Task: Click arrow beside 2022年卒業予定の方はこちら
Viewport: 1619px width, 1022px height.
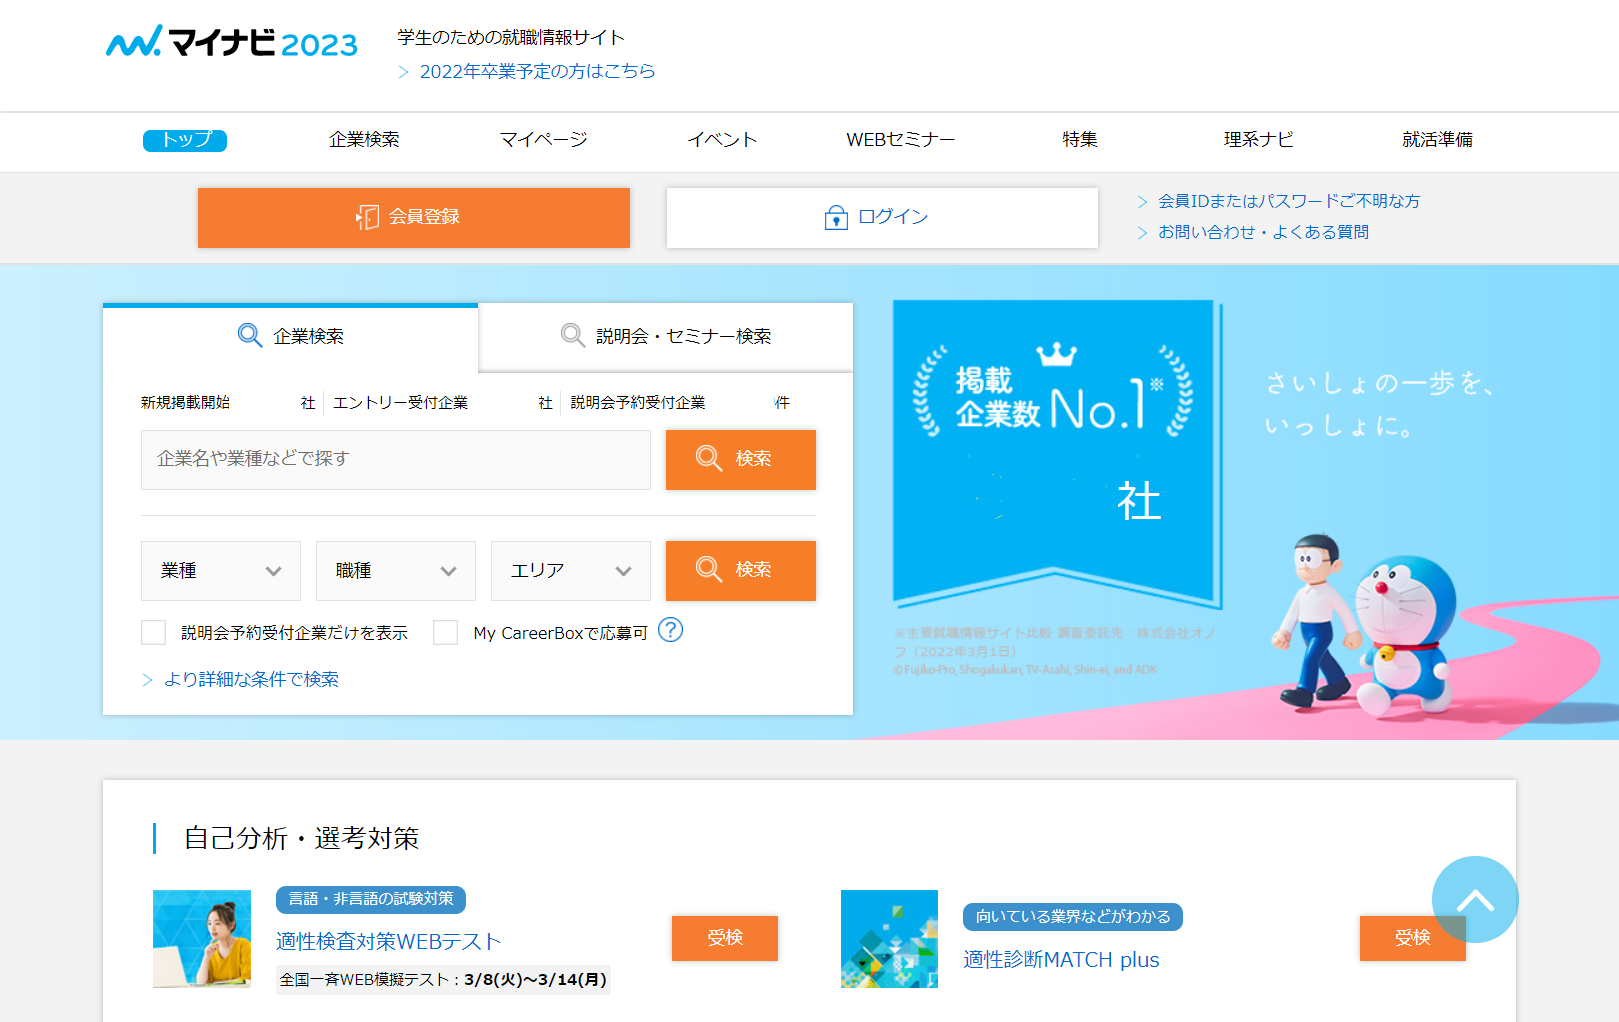Action: [x=404, y=72]
